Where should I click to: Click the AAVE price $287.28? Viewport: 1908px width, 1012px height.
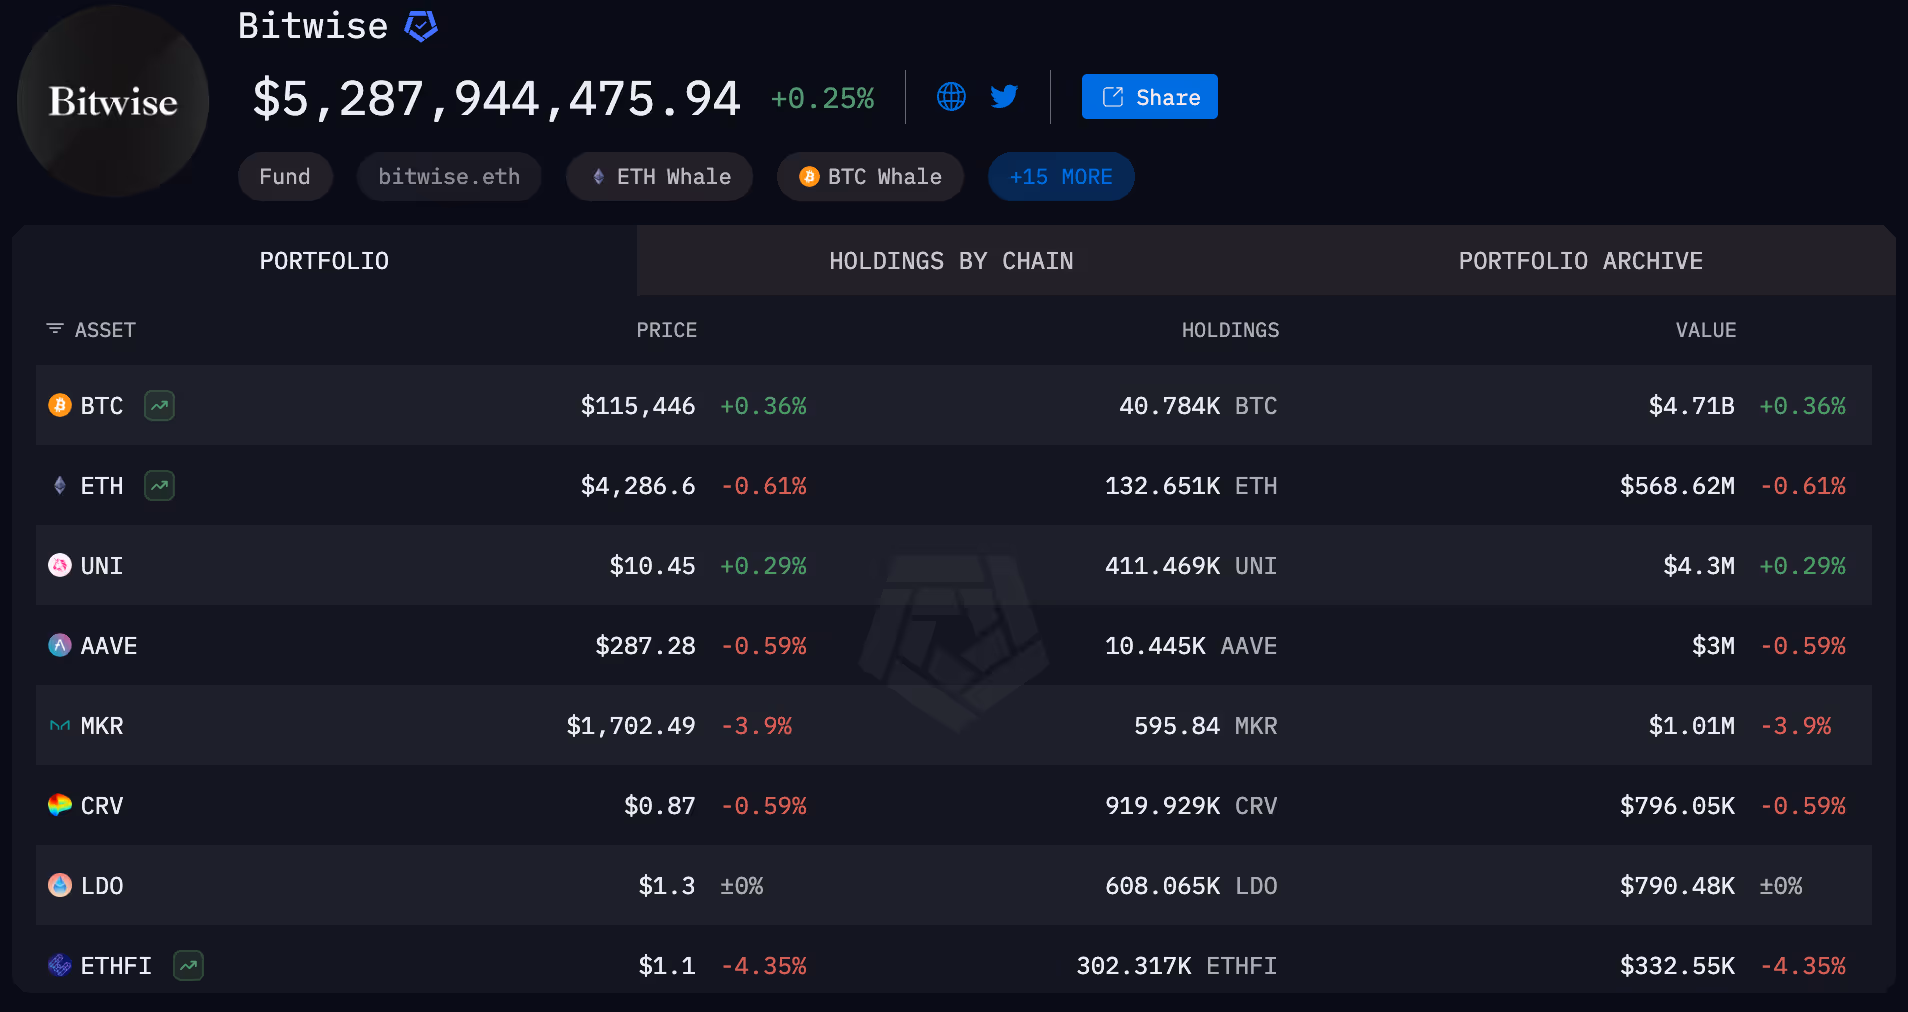click(x=646, y=646)
